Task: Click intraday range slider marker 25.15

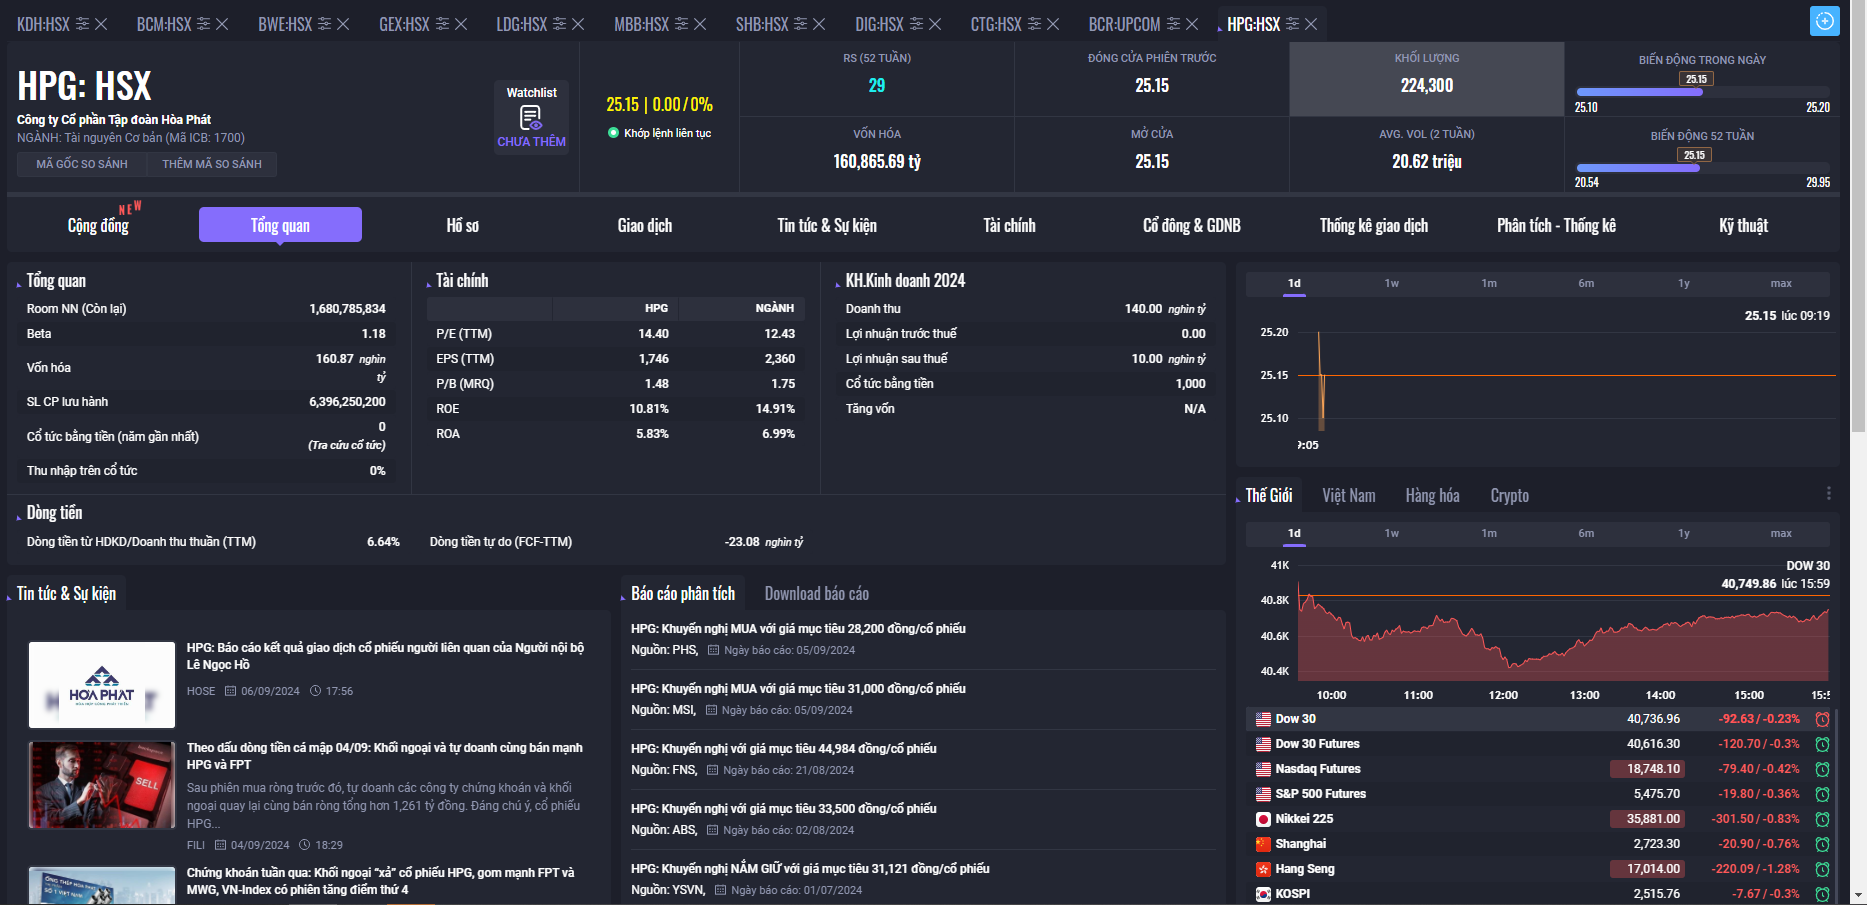Action: coord(1696,79)
